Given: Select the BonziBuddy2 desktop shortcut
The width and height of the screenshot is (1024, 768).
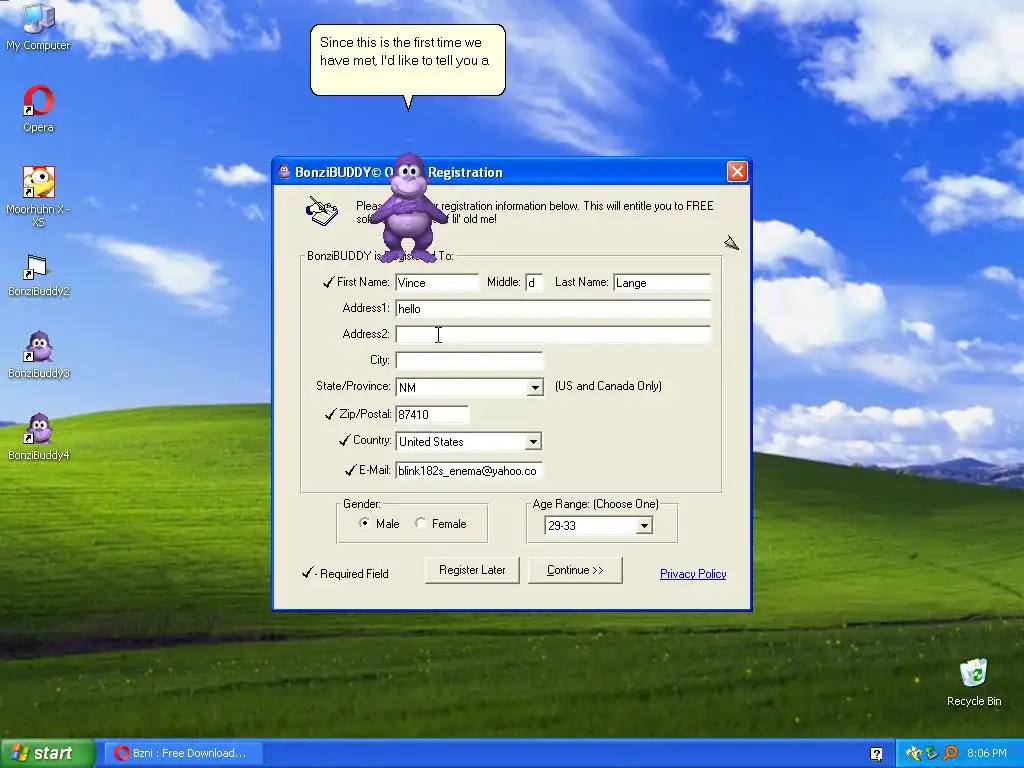Looking at the screenshot, I should pos(38,274).
